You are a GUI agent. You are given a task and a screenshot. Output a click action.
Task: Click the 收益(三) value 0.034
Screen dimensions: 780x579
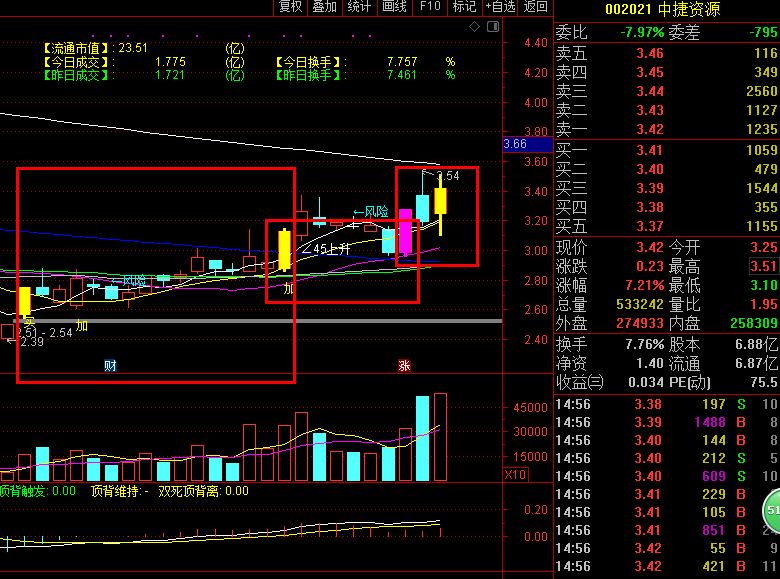tap(646, 382)
